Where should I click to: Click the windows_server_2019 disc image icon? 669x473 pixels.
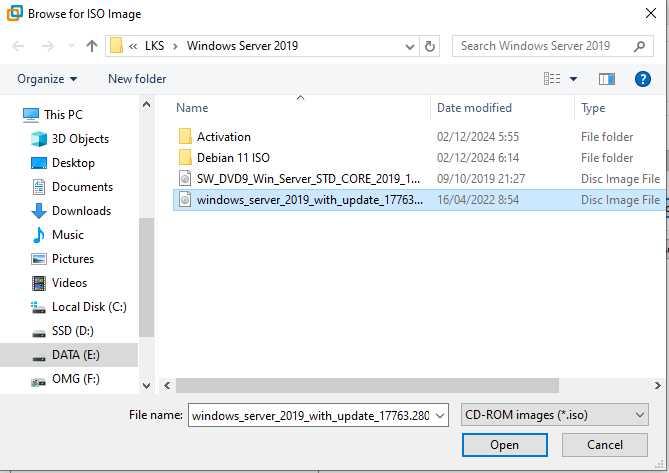(185, 200)
